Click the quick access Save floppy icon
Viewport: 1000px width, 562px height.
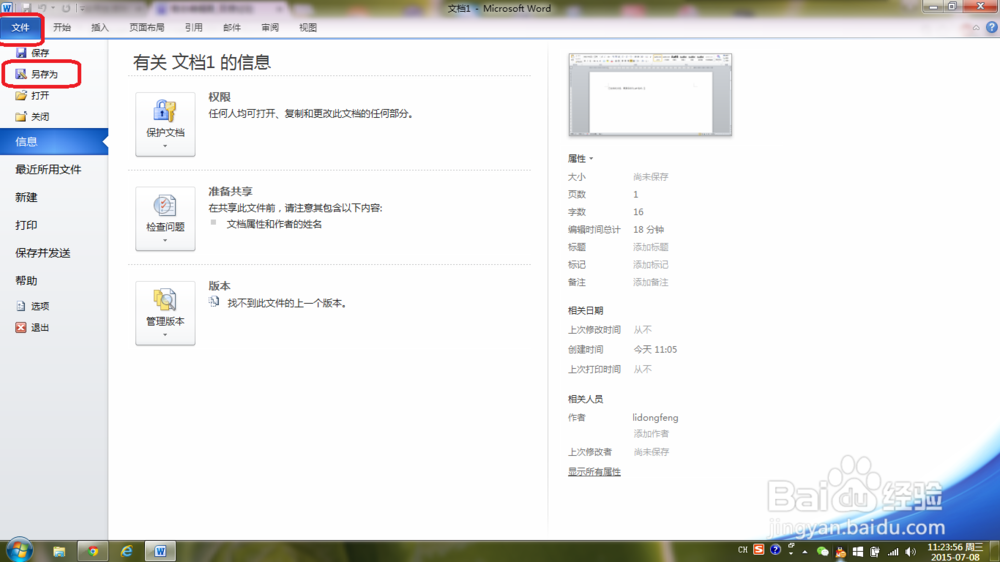26,8
